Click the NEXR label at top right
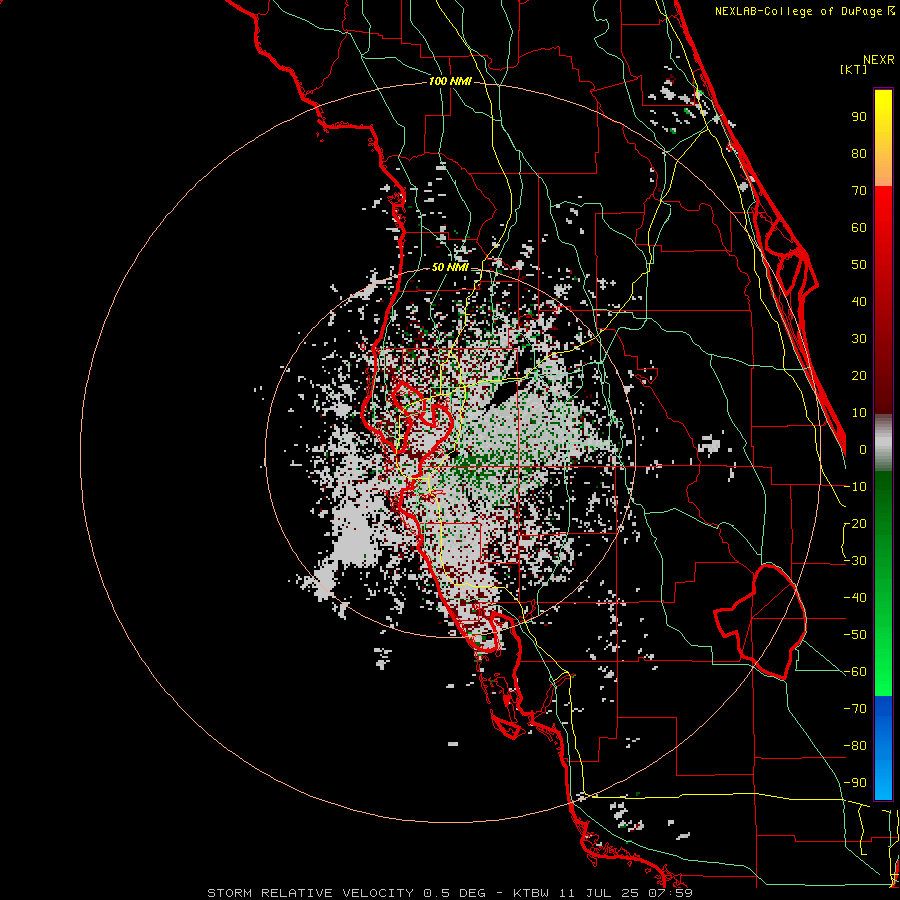 click(x=879, y=60)
